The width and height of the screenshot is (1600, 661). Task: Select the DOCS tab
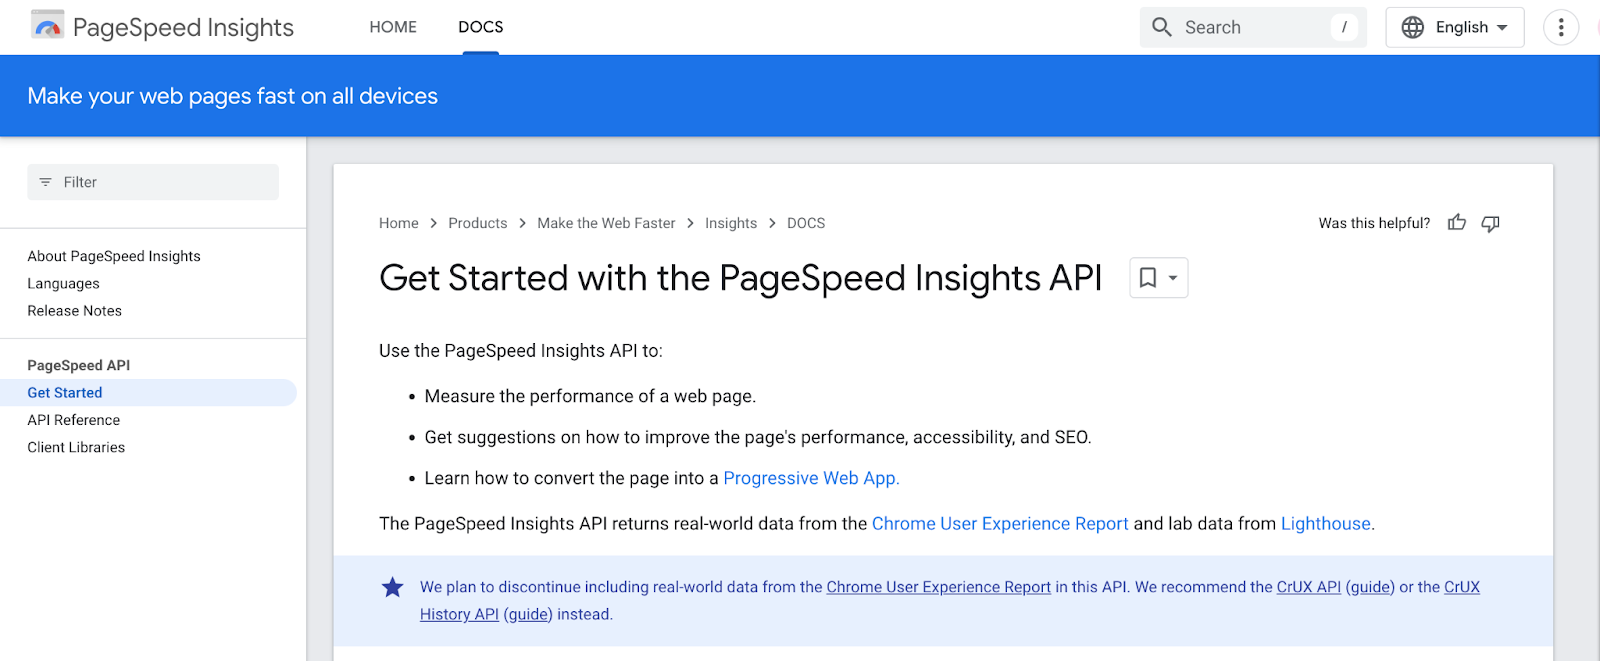tap(481, 27)
